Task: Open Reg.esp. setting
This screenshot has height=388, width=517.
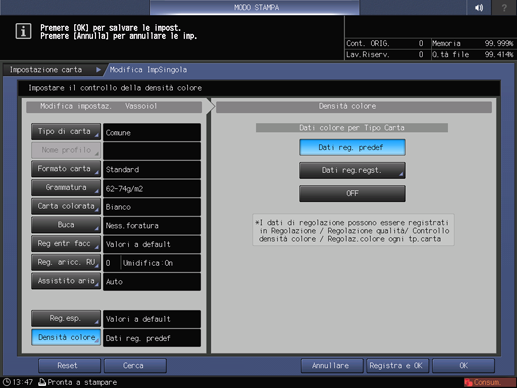Action: (66, 319)
